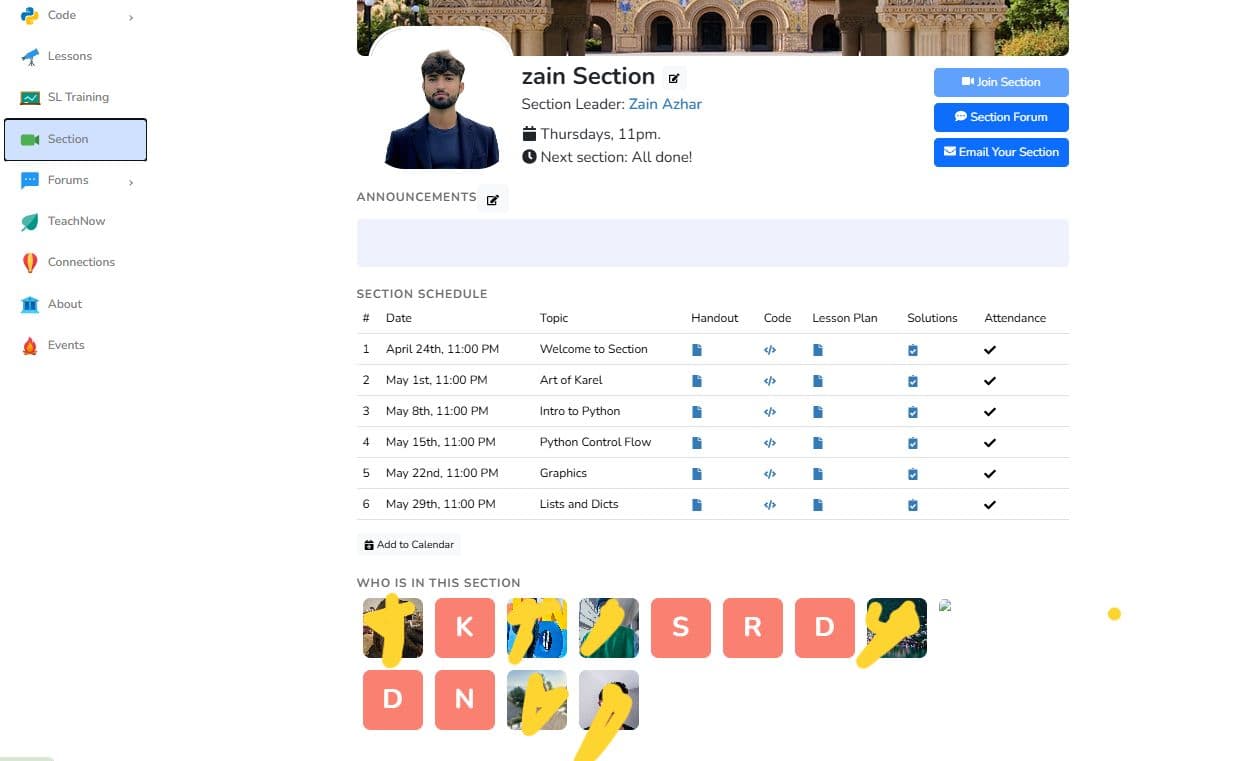Open the handout icon for Welcome to Section

697,349
